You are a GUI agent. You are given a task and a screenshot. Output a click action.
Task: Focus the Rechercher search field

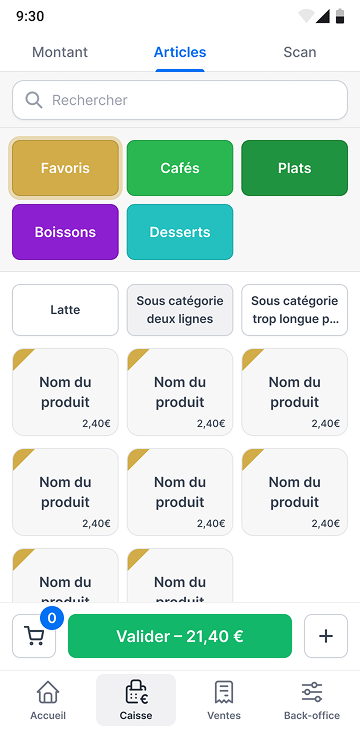click(180, 100)
